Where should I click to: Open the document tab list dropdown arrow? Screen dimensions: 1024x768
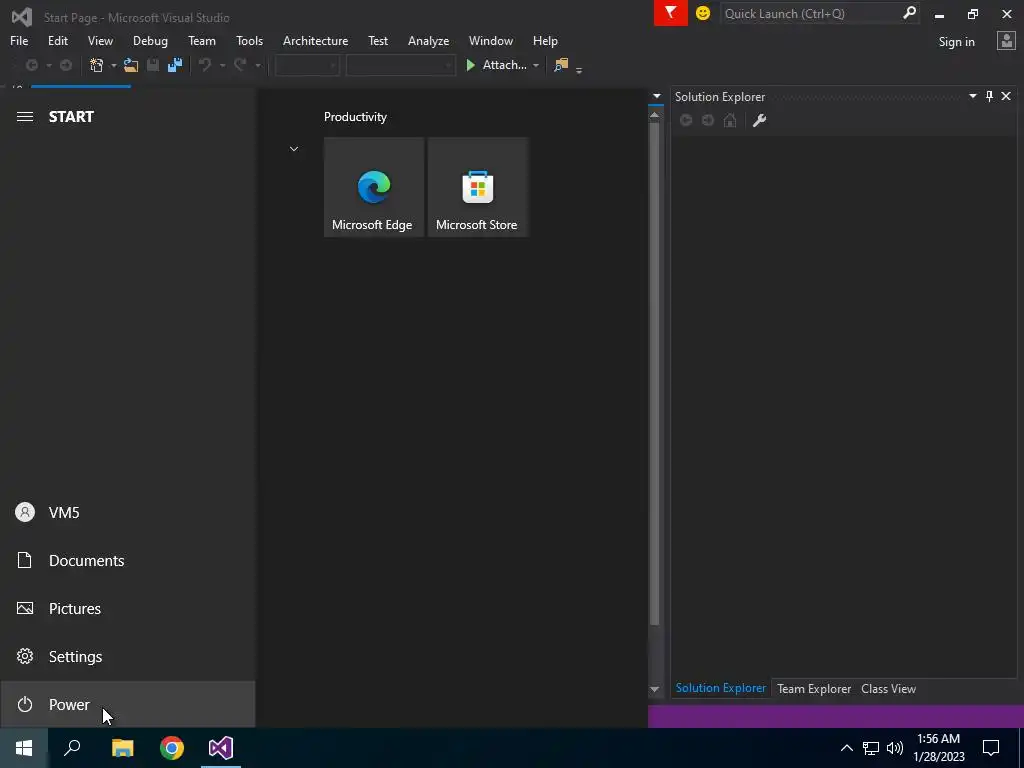[x=657, y=97]
